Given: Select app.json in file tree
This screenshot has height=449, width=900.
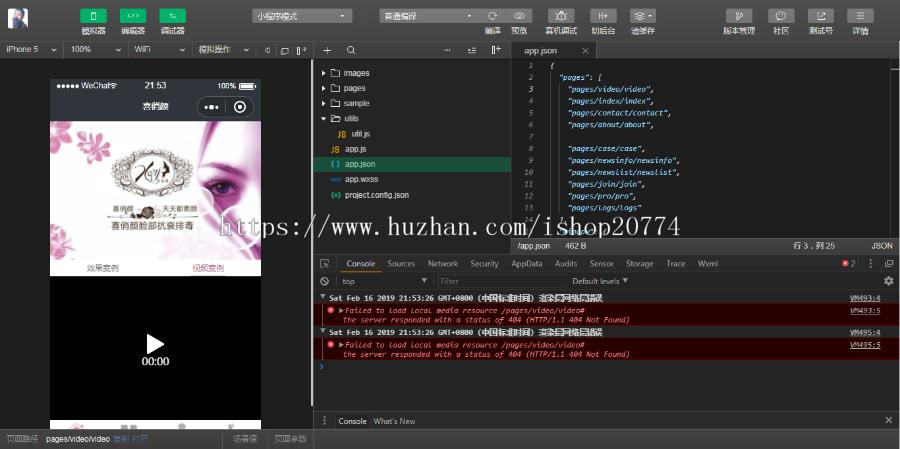Looking at the screenshot, I should point(412,164).
